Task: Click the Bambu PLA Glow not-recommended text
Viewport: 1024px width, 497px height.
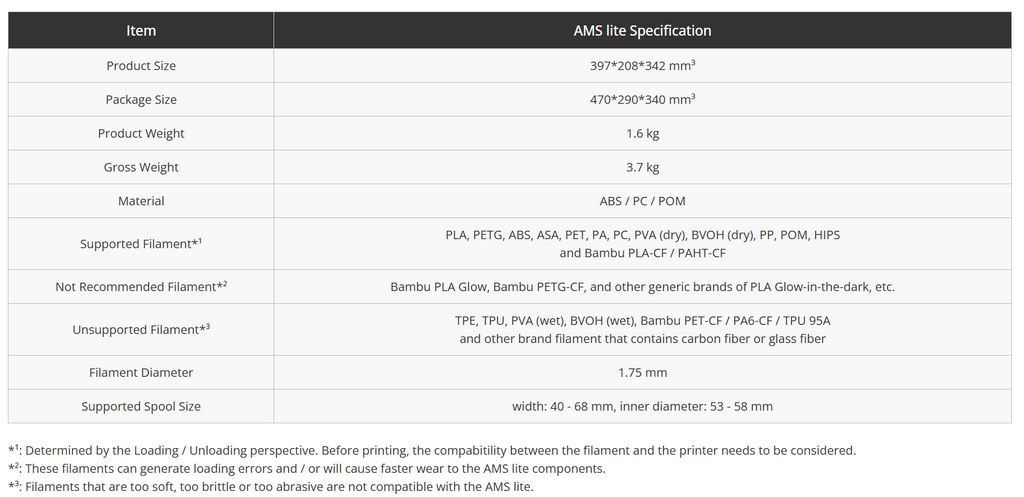Action: tap(642, 287)
